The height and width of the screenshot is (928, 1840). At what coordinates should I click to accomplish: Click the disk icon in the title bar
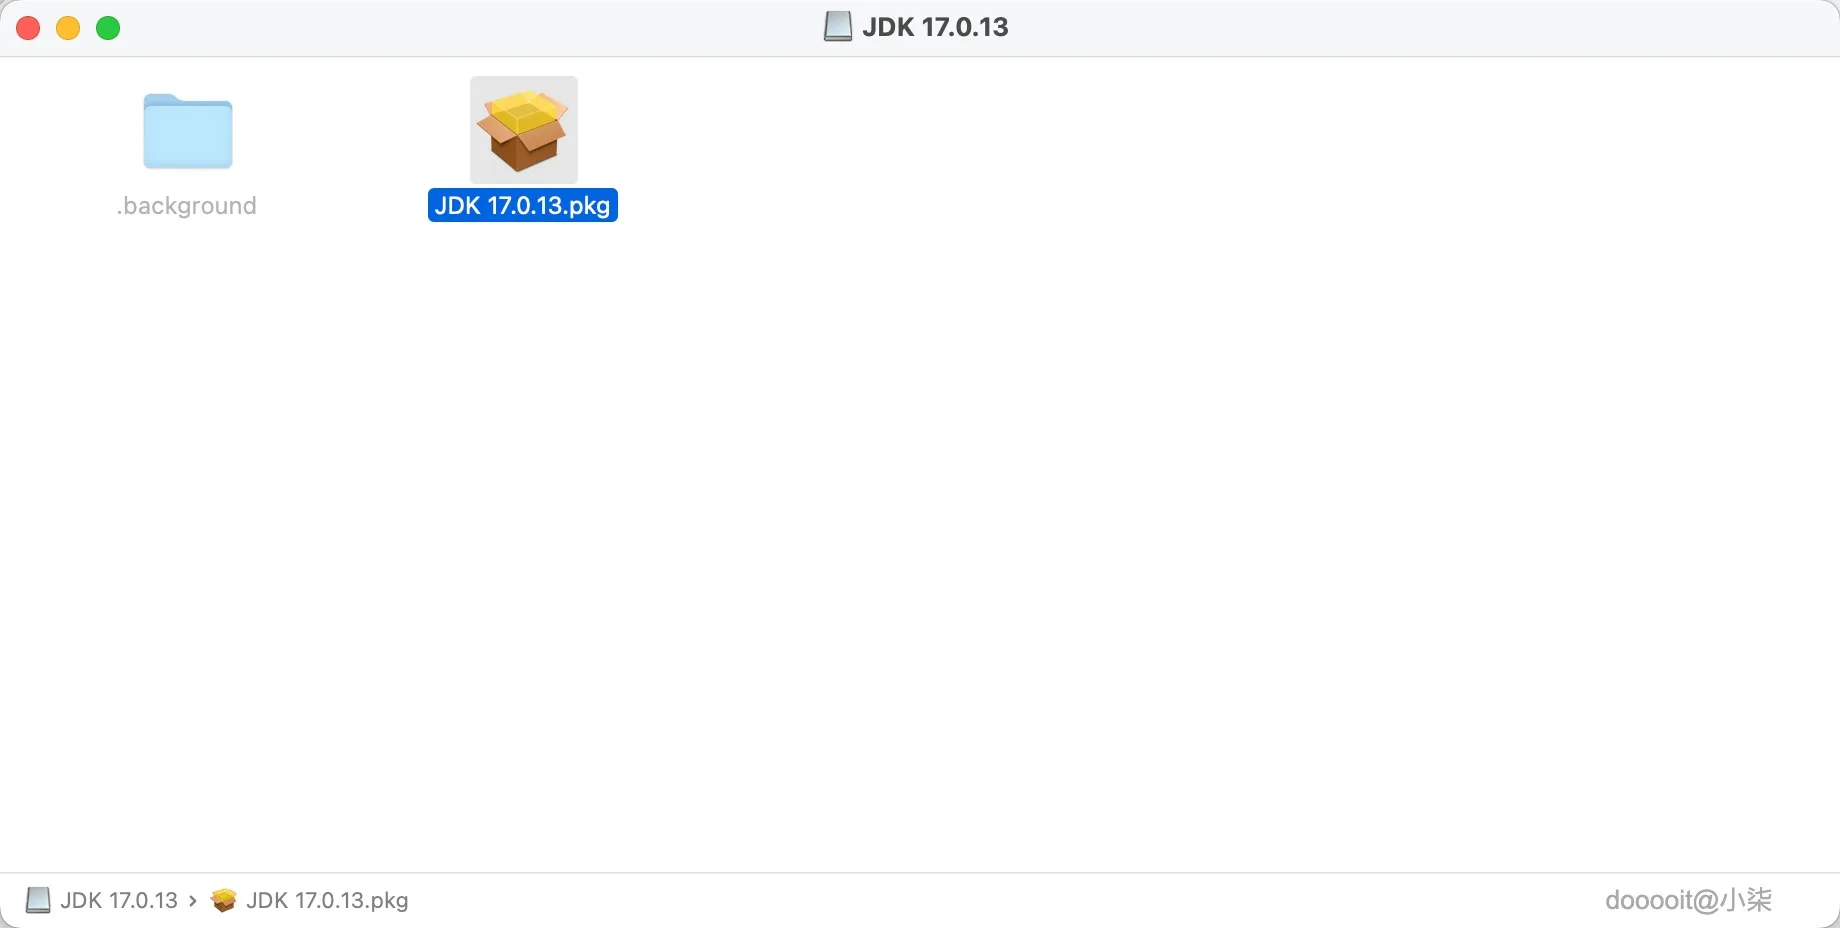(x=838, y=27)
